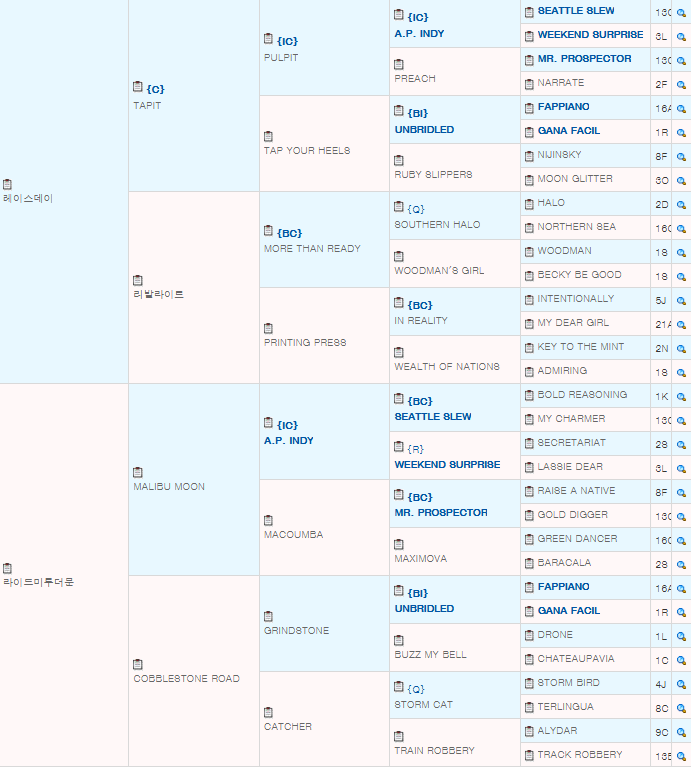Select {R} tag above WEEKEND SURPRISE
691x767 pixels.
(x=416, y=449)
